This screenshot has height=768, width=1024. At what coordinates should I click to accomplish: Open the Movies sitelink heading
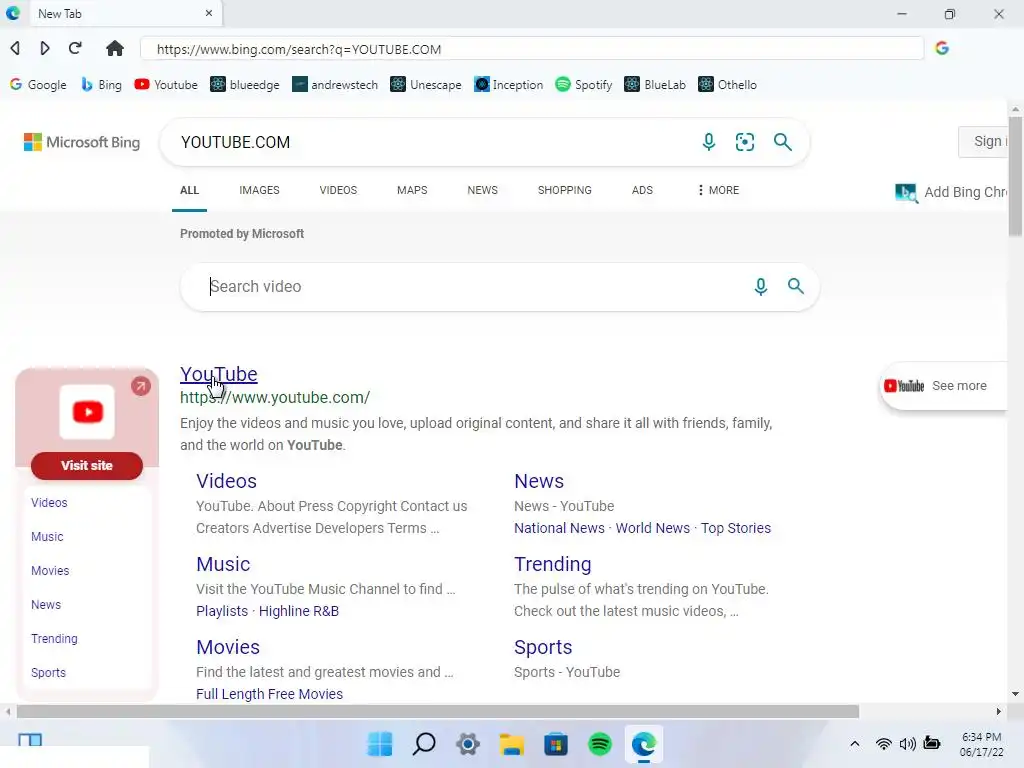tap(228, 647)
